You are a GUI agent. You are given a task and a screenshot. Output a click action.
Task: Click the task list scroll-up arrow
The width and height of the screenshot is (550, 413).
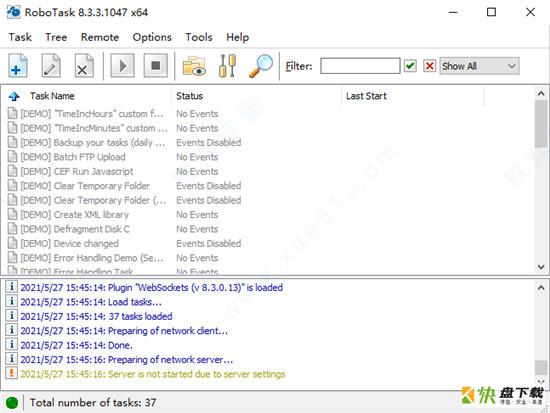click(541, 94)
